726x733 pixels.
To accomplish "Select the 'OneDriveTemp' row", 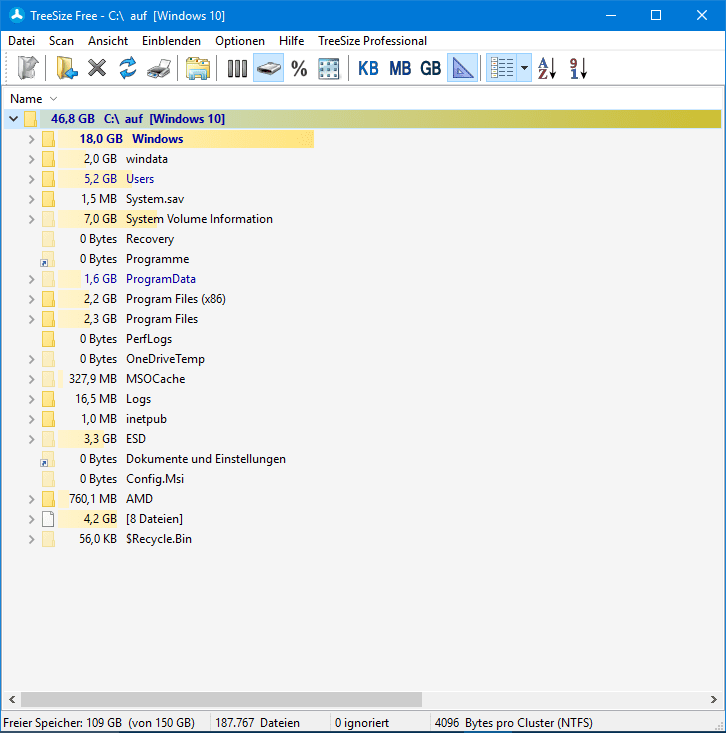I will 362,359.
